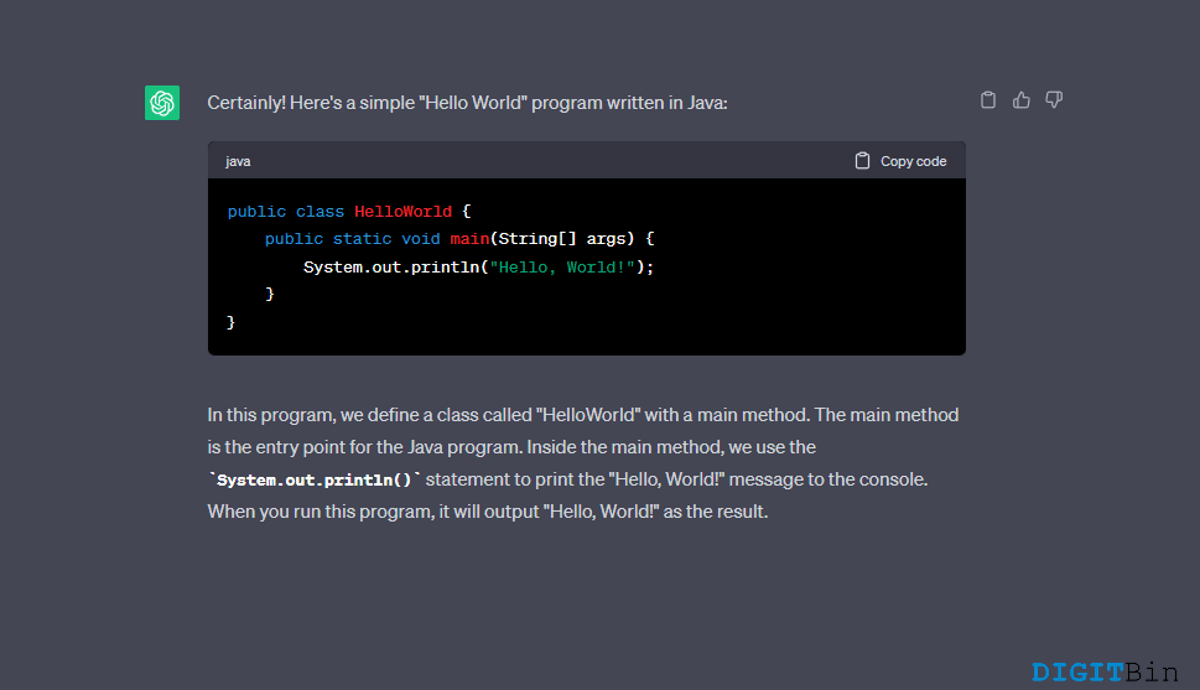Give the response a thumbs up
The height and width of the screenshot is (690, 1200).
coord(1021,100)
